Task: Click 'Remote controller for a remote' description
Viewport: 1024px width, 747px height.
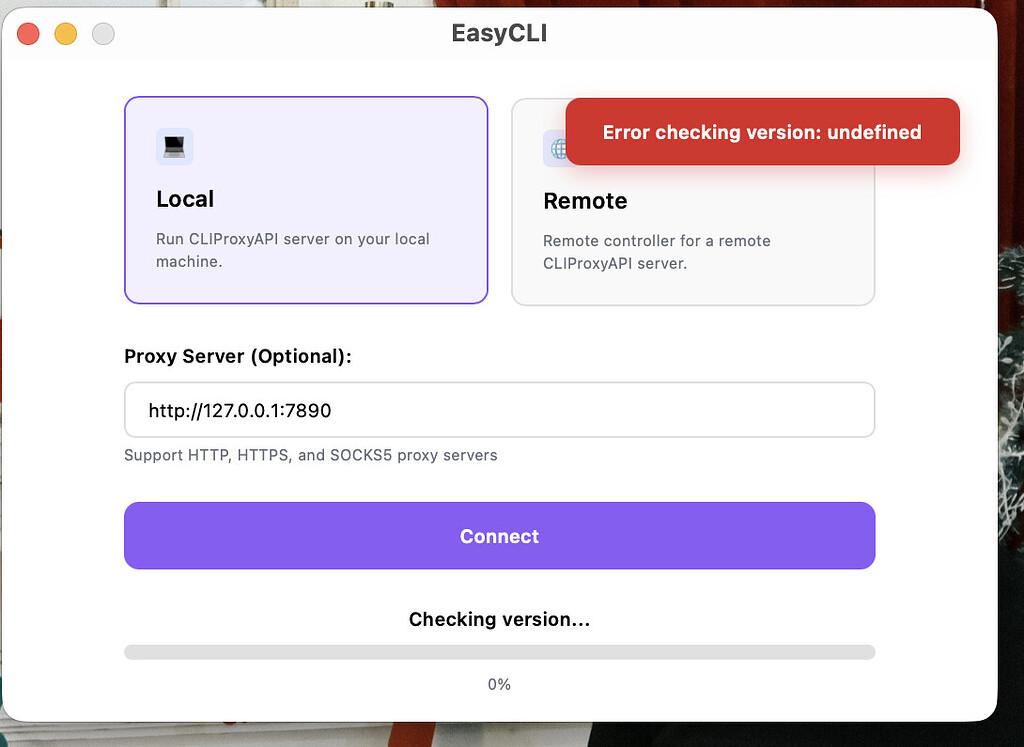Action: coord(657,252)
